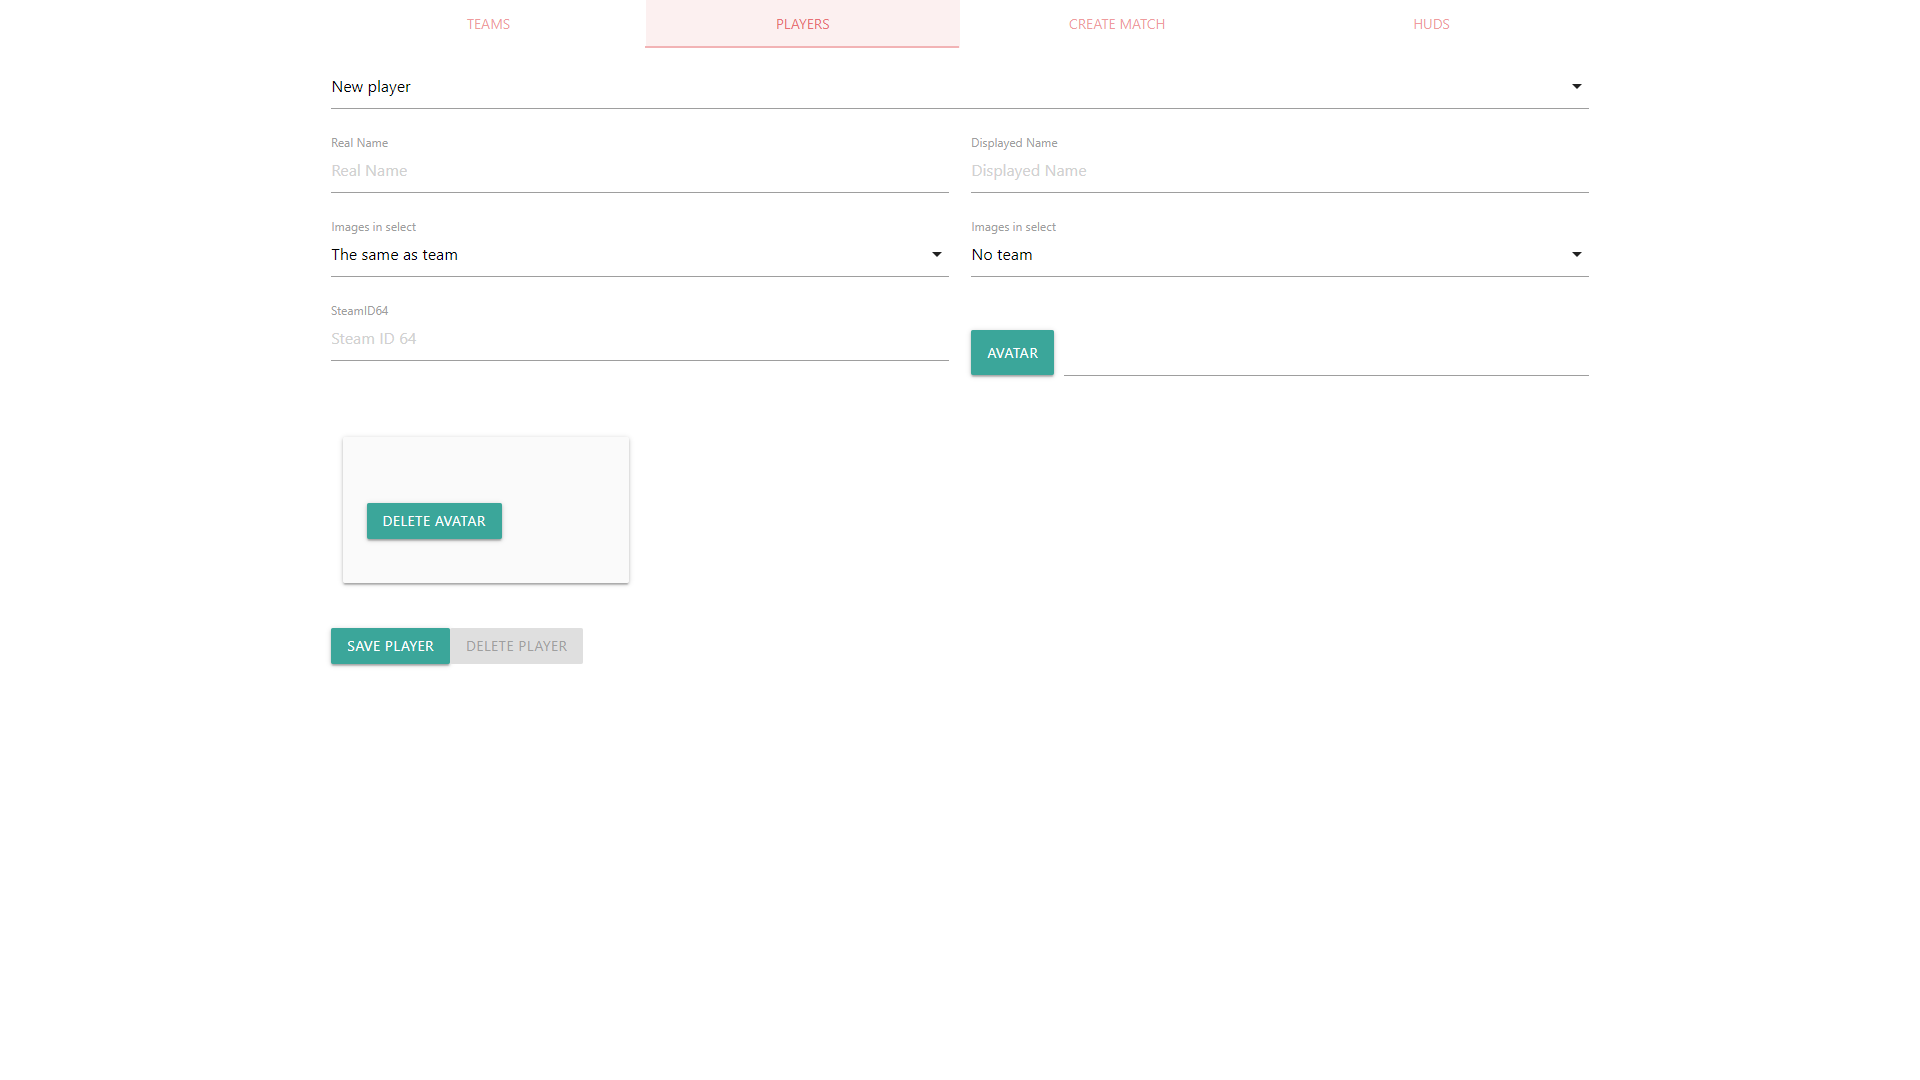
Task: Click into the Displayed Name field
Action: point(1279,171)
